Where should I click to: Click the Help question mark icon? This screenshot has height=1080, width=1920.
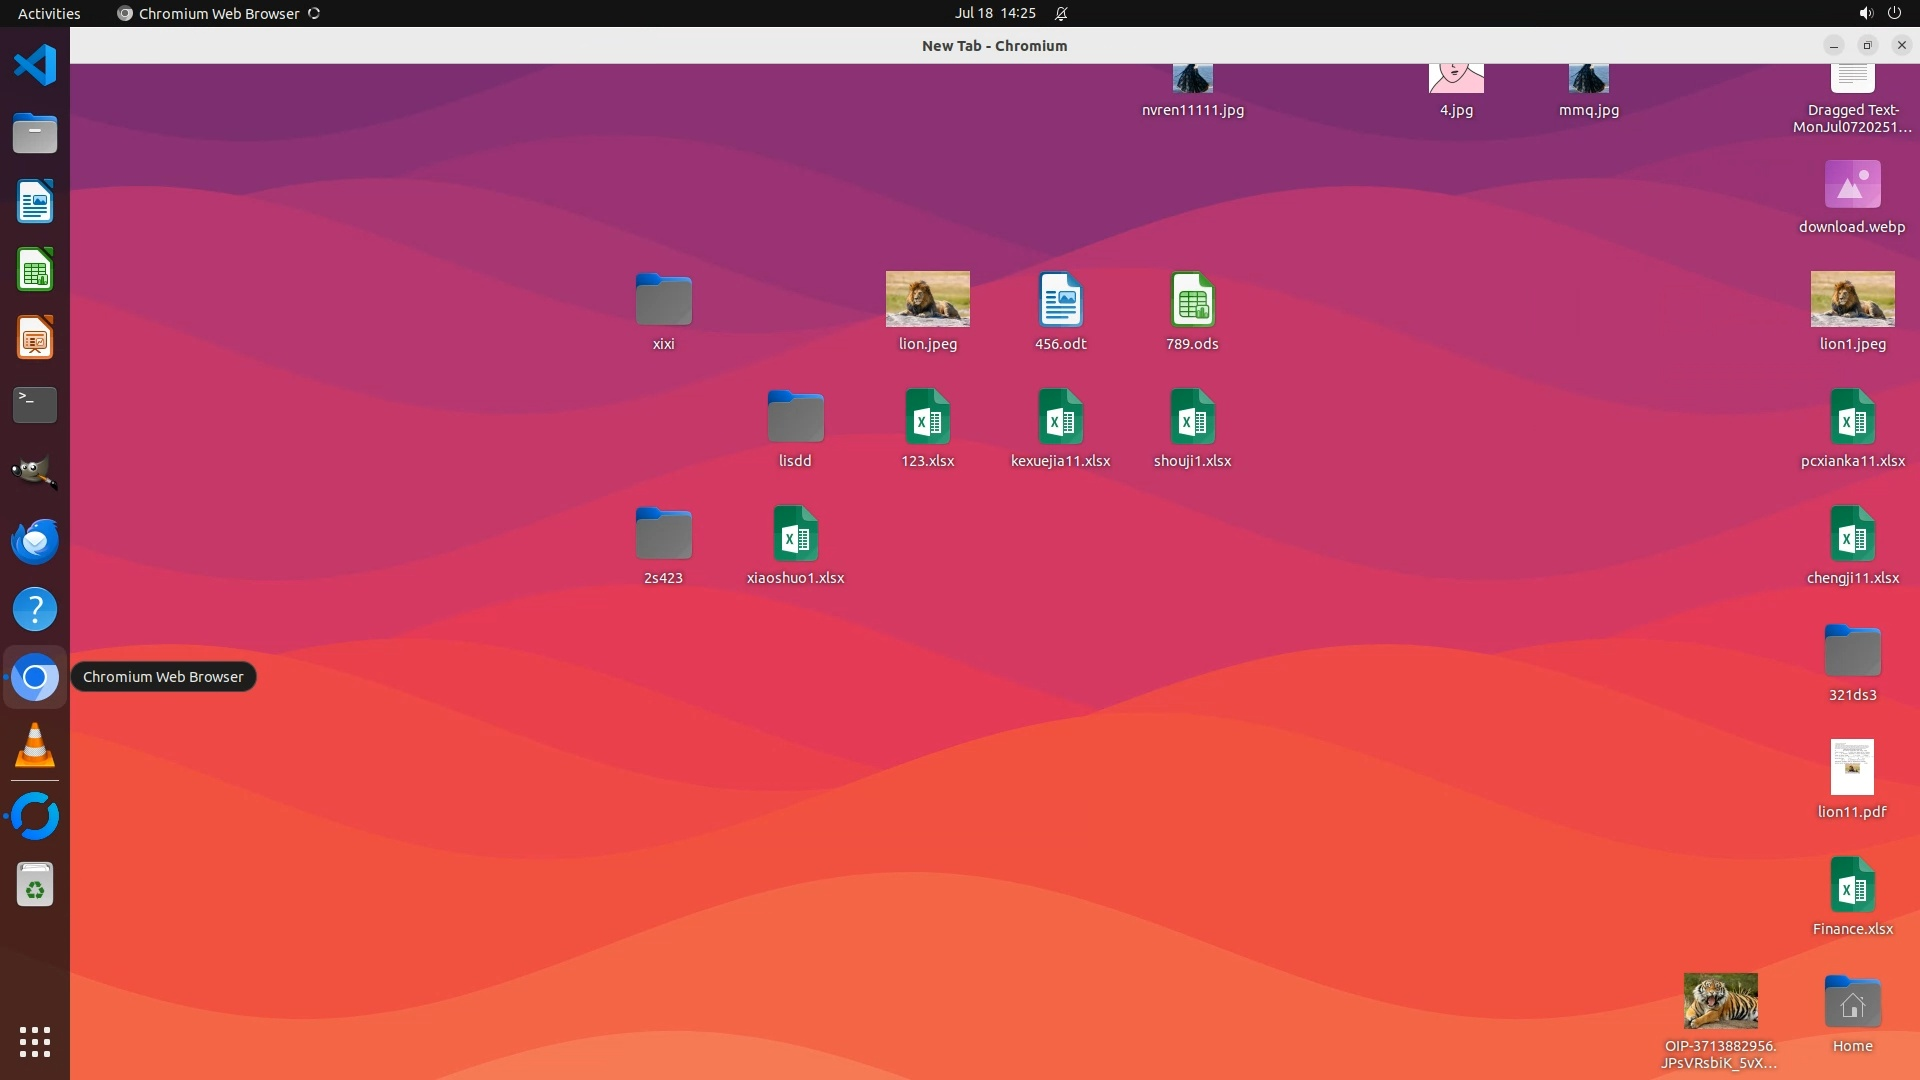(35, 609)
